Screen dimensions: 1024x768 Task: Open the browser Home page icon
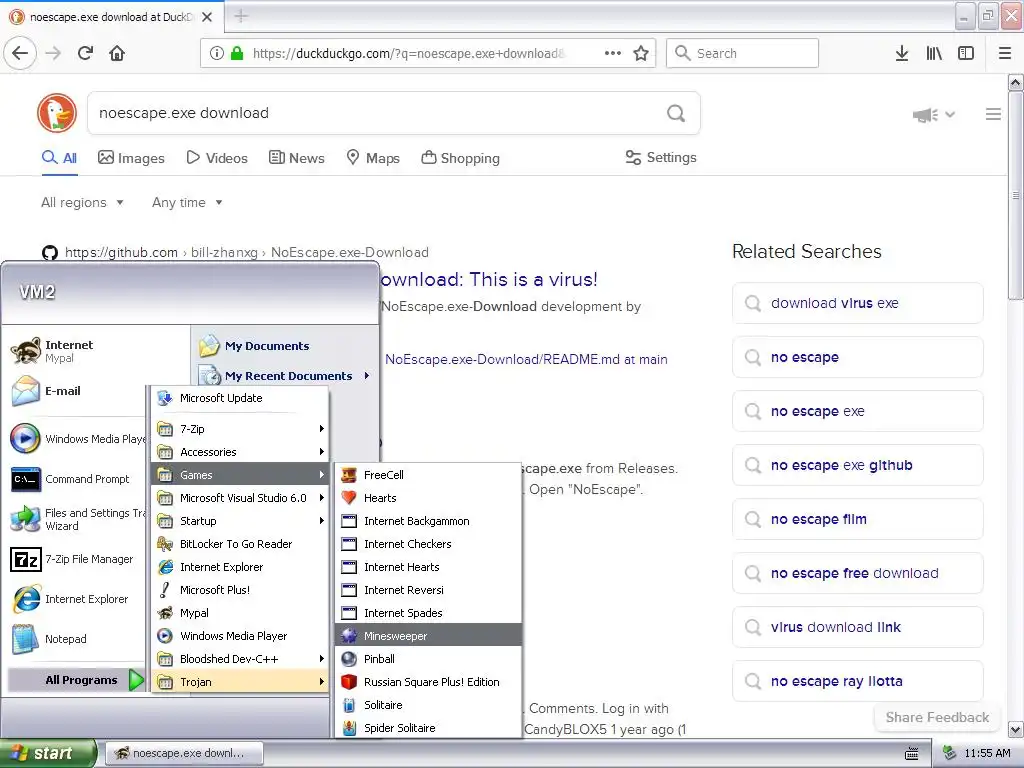[117, 53]
